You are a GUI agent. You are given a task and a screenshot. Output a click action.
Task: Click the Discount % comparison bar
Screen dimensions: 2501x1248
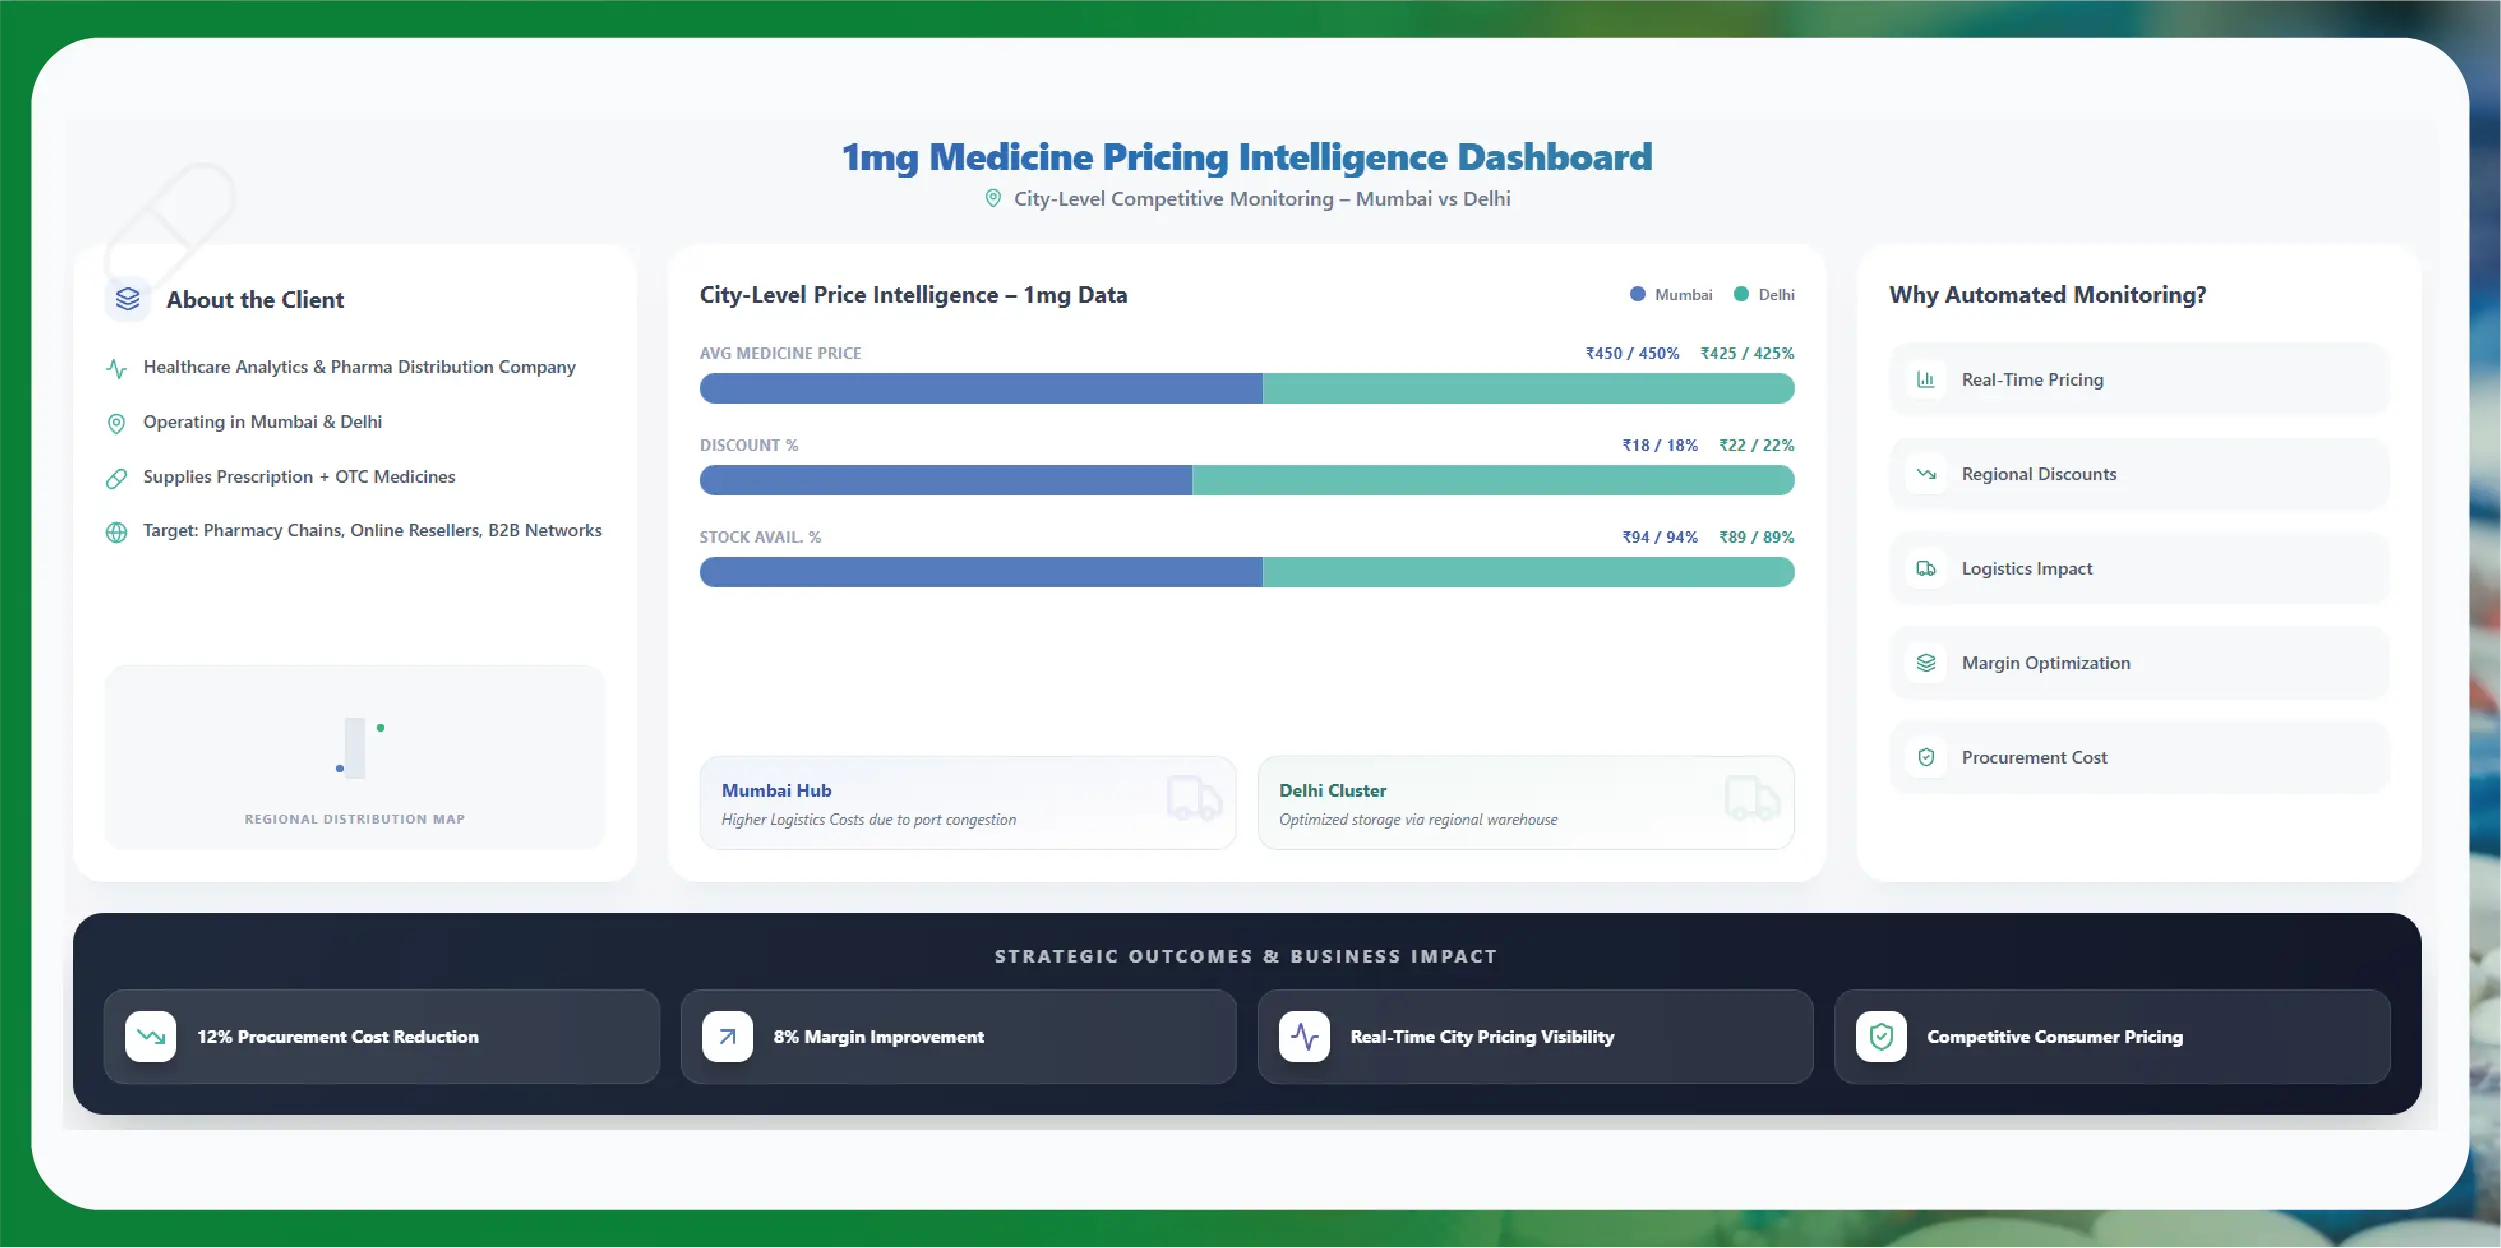[1246, 480]
